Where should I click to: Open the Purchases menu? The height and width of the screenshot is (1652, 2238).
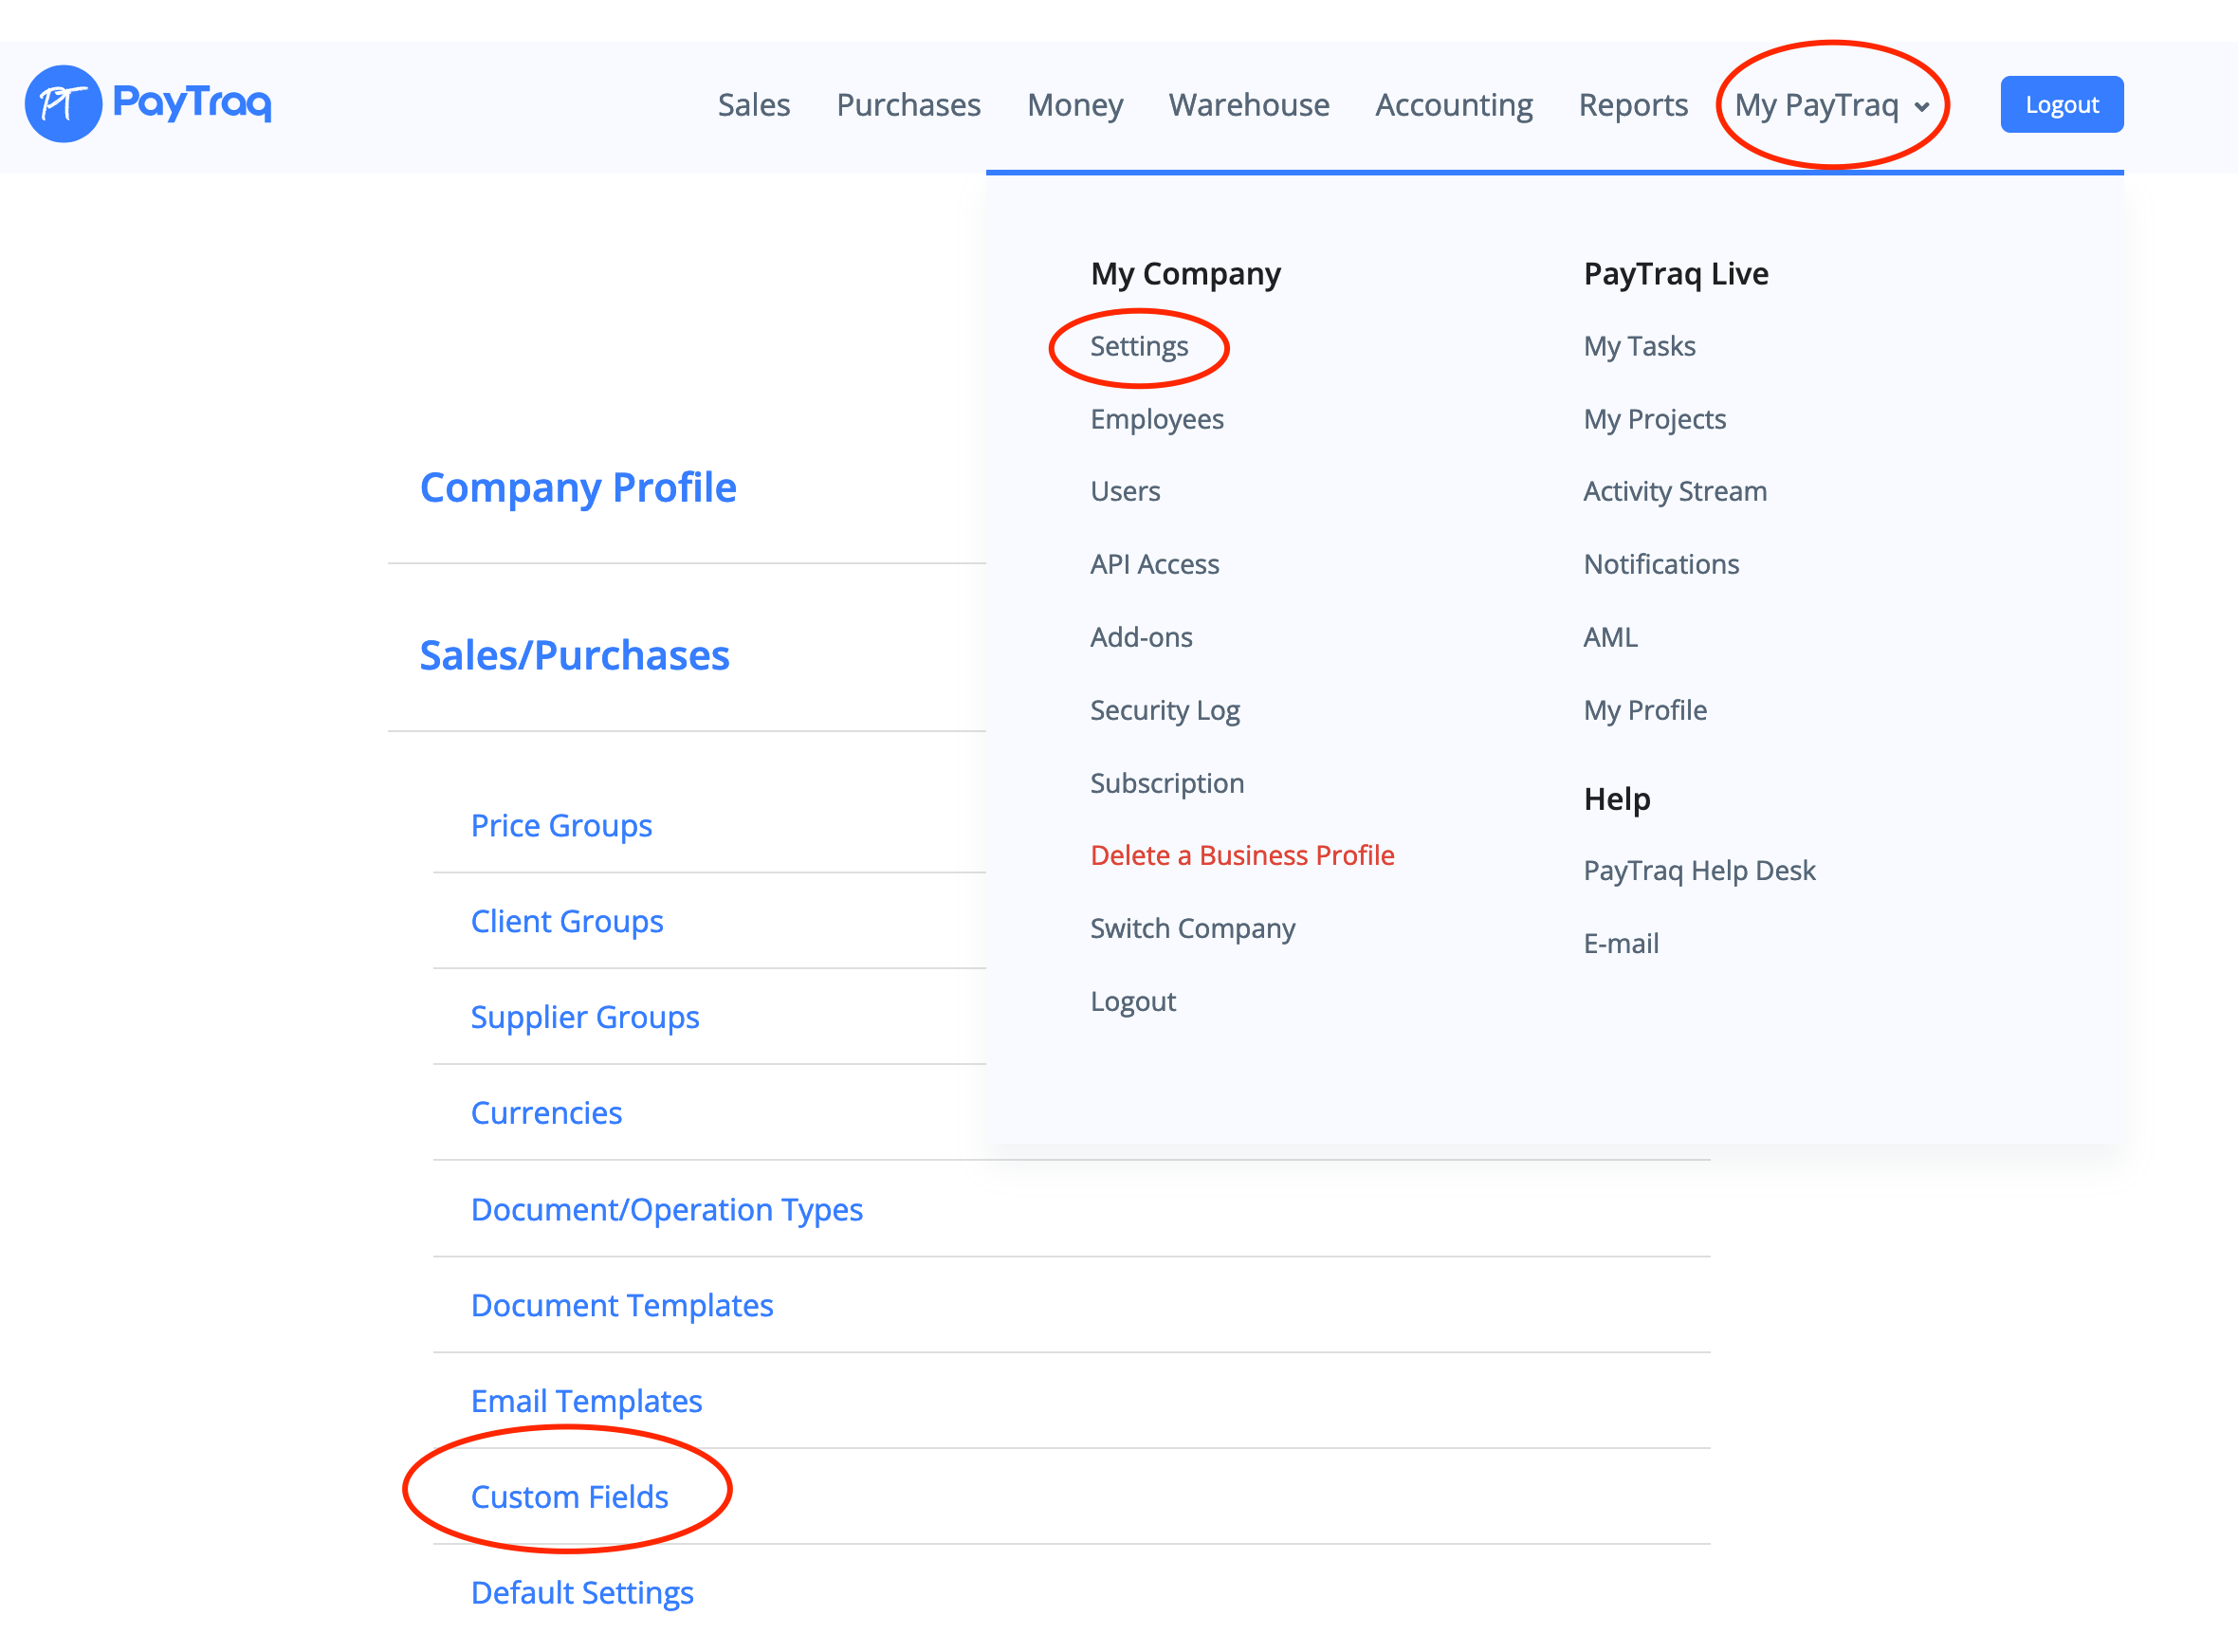click(908, 105)
